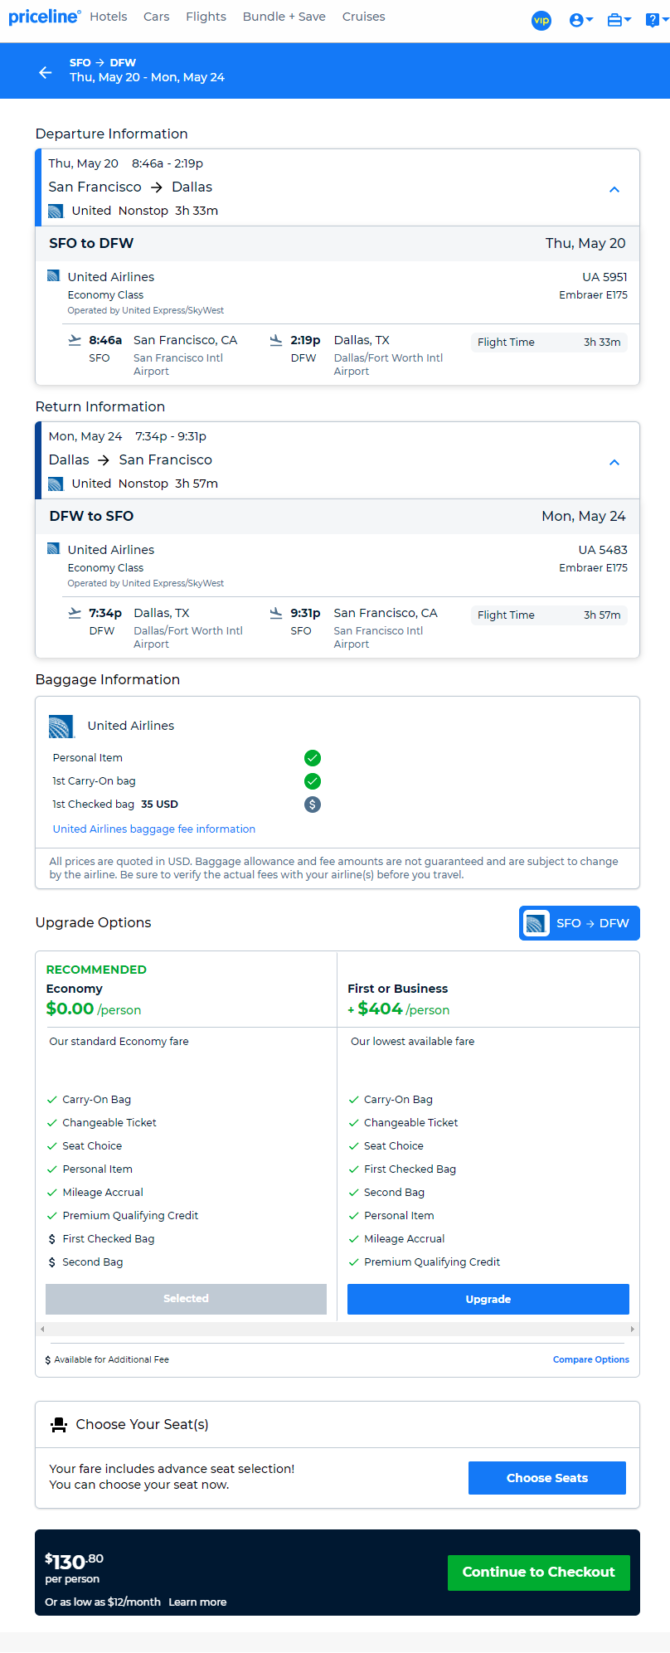Click the $0.00 /person Economy price
Viewport: 670px width, 1653px height.
pyautogui.click(x=93, y=1009)
